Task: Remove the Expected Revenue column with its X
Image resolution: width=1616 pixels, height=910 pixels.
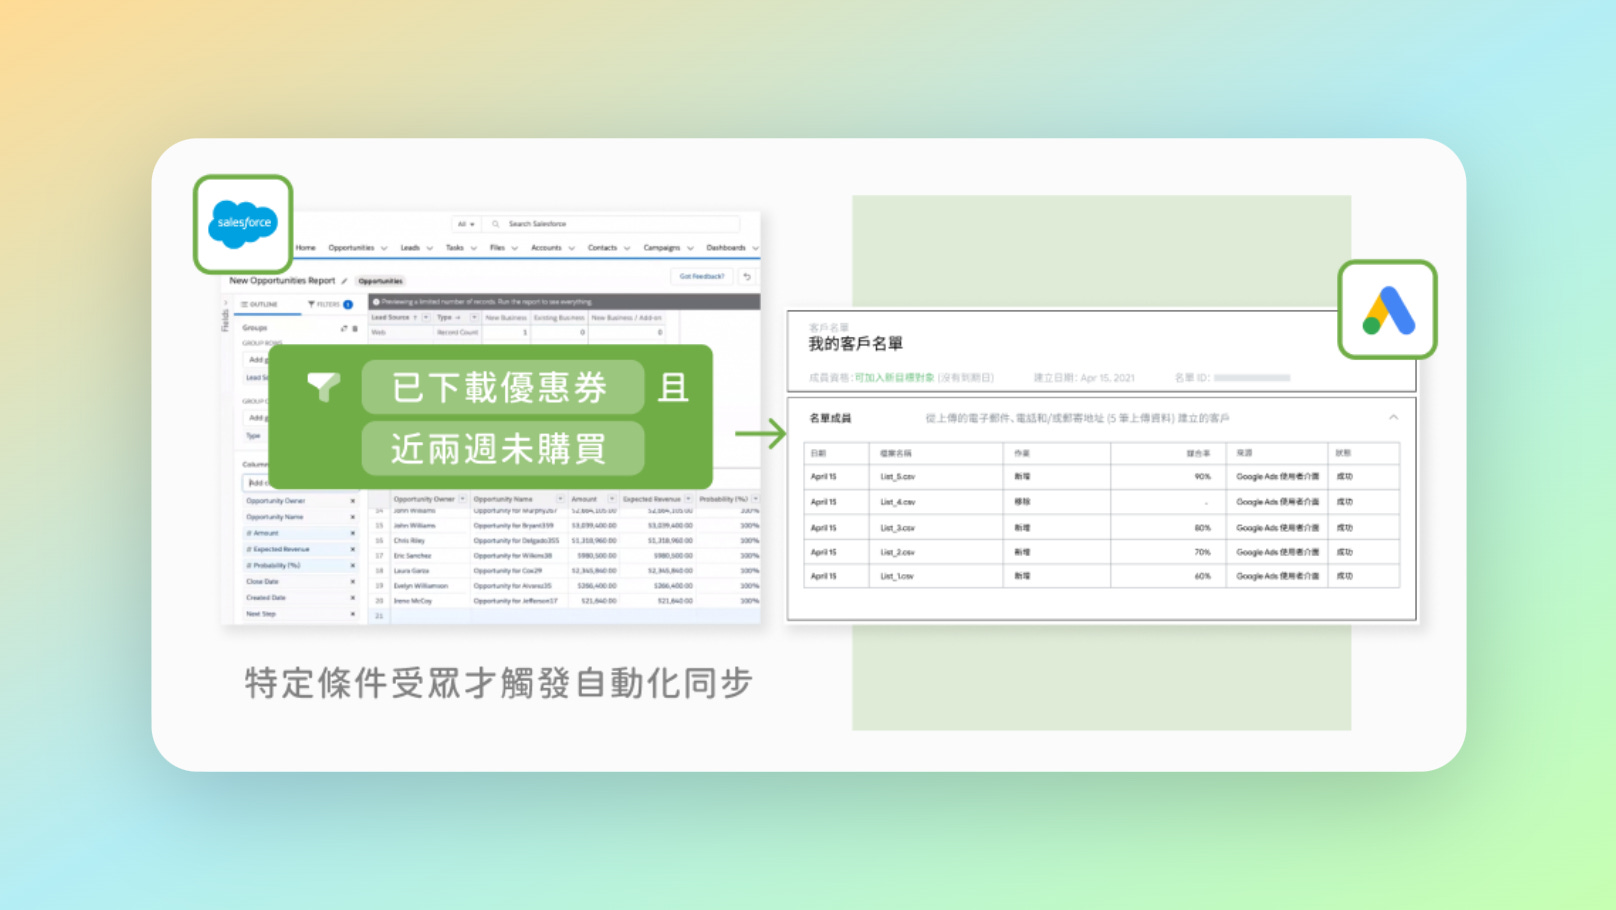Action: [x=352, y=549]
